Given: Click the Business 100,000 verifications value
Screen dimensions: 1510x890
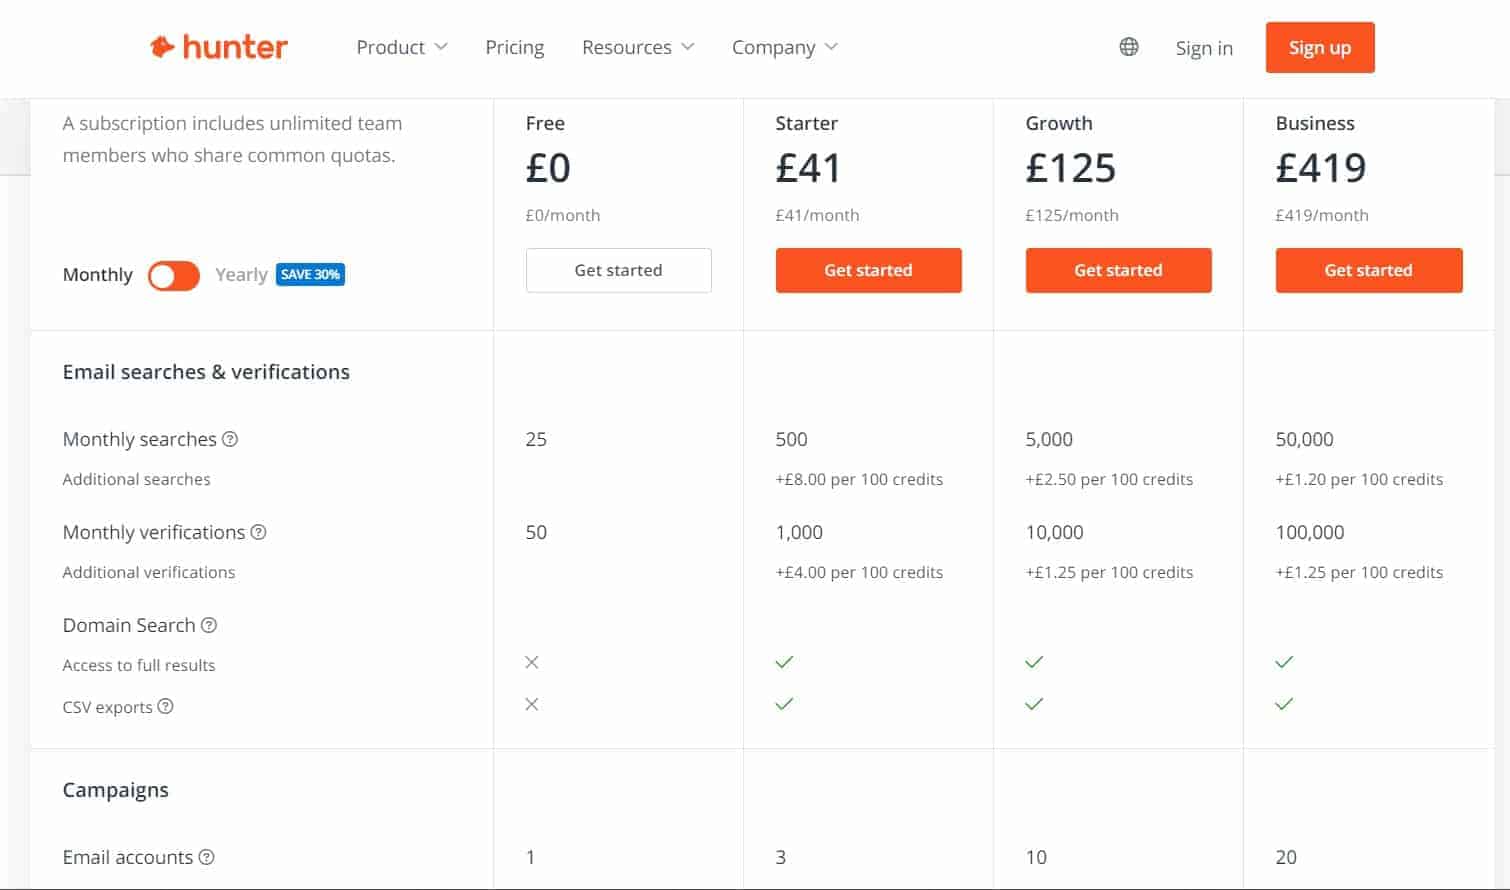Looking at the screenshot, I should pyautogui.click(x=1310, y=532).
